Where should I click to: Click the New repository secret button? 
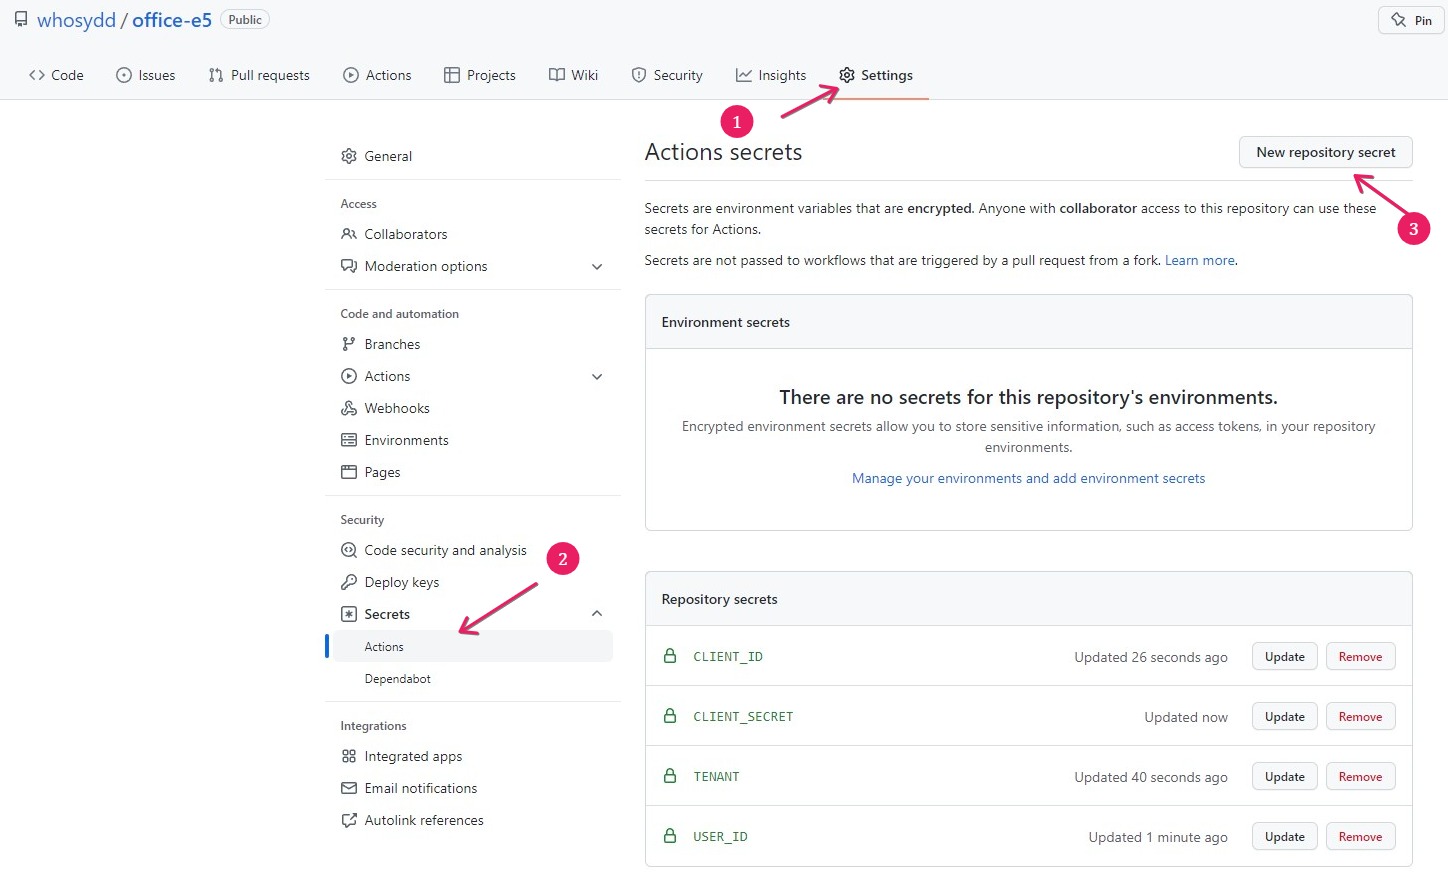[x=1326, y=152]
